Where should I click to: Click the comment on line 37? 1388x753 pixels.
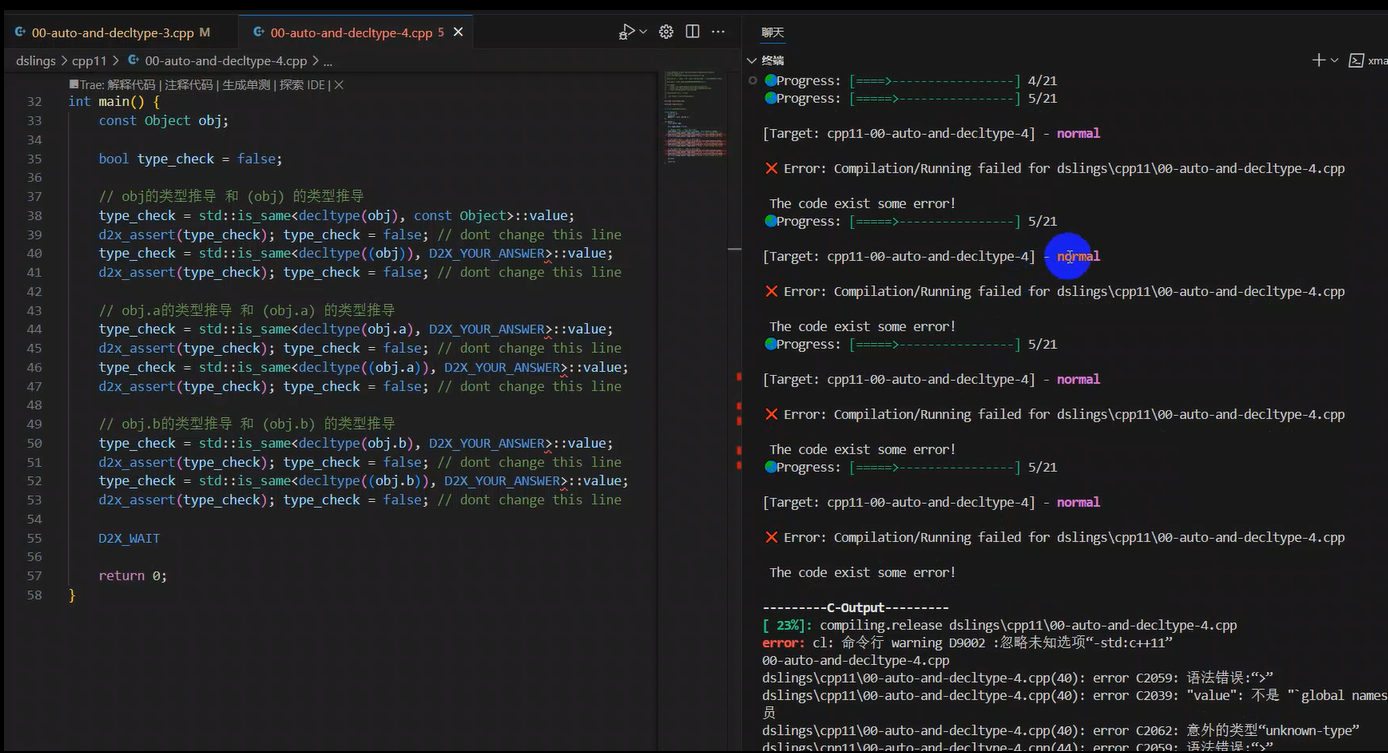[x=231, y=196]
